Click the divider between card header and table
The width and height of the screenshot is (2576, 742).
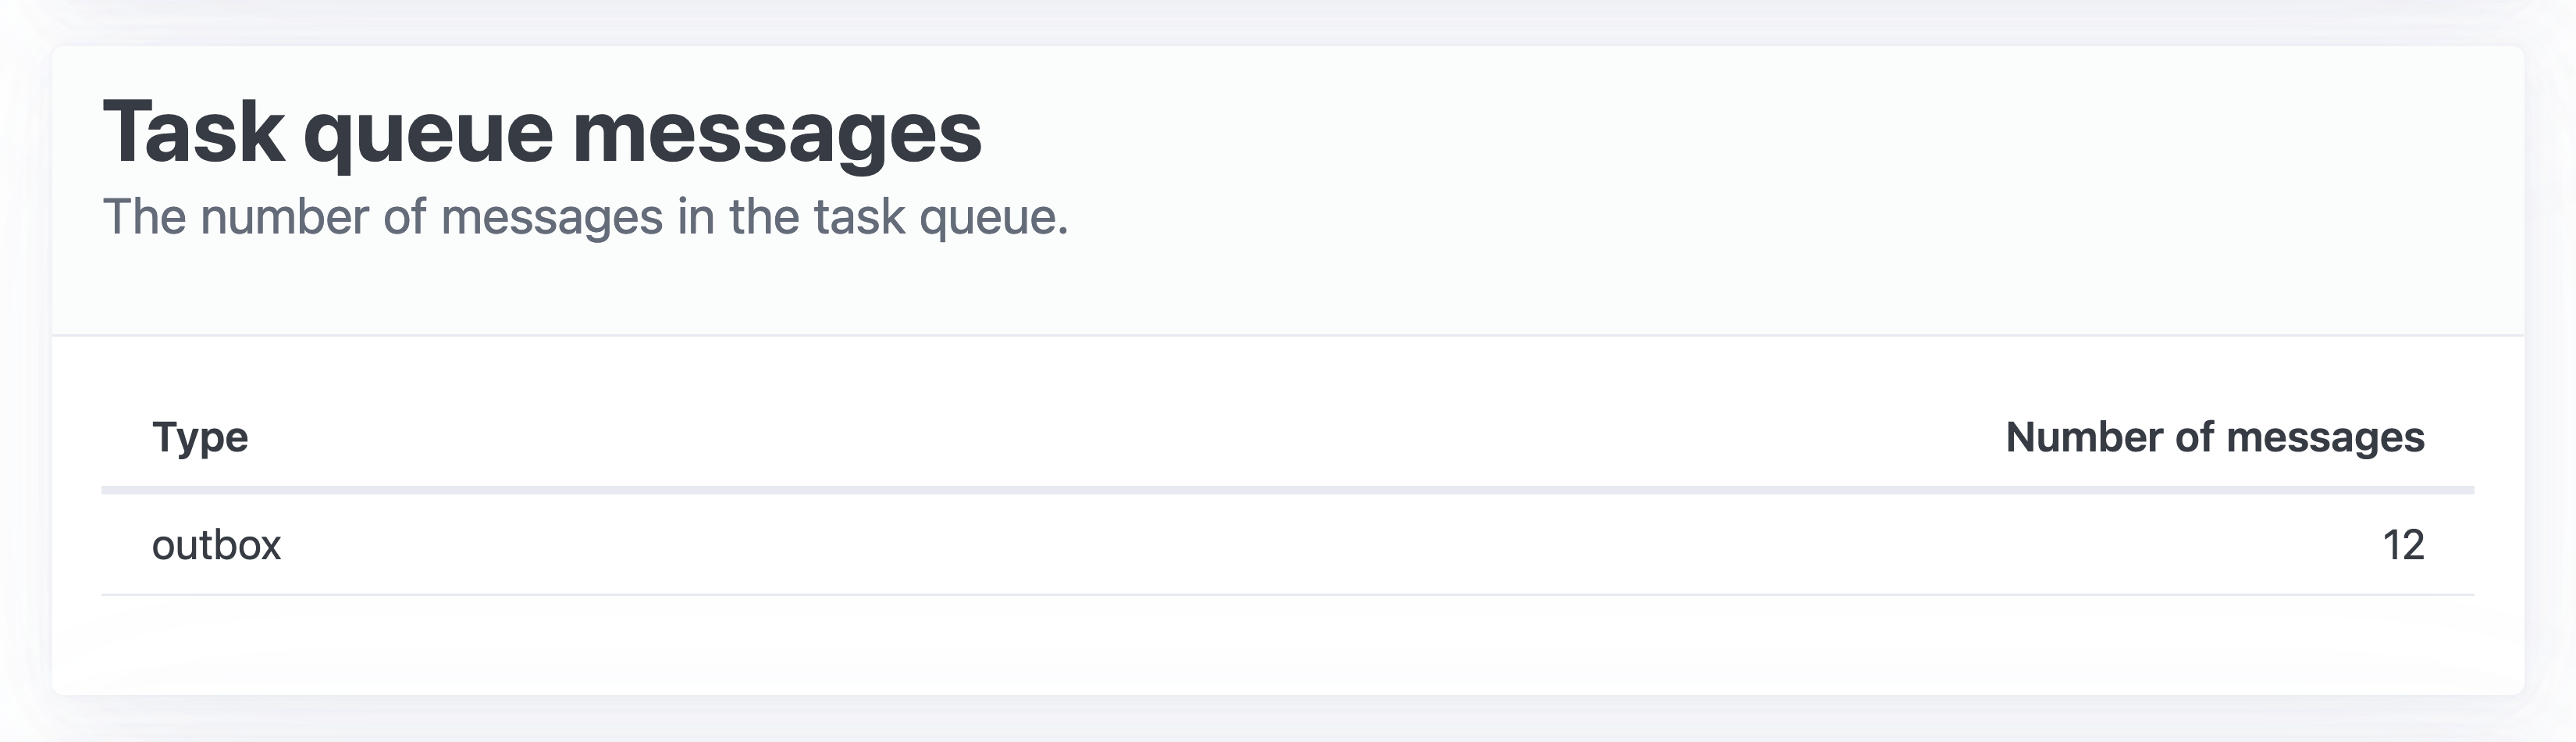click(1288, 335)
